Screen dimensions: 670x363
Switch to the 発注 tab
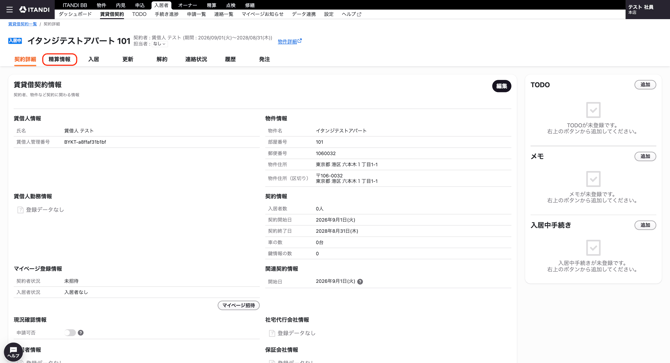coord(264,59)
